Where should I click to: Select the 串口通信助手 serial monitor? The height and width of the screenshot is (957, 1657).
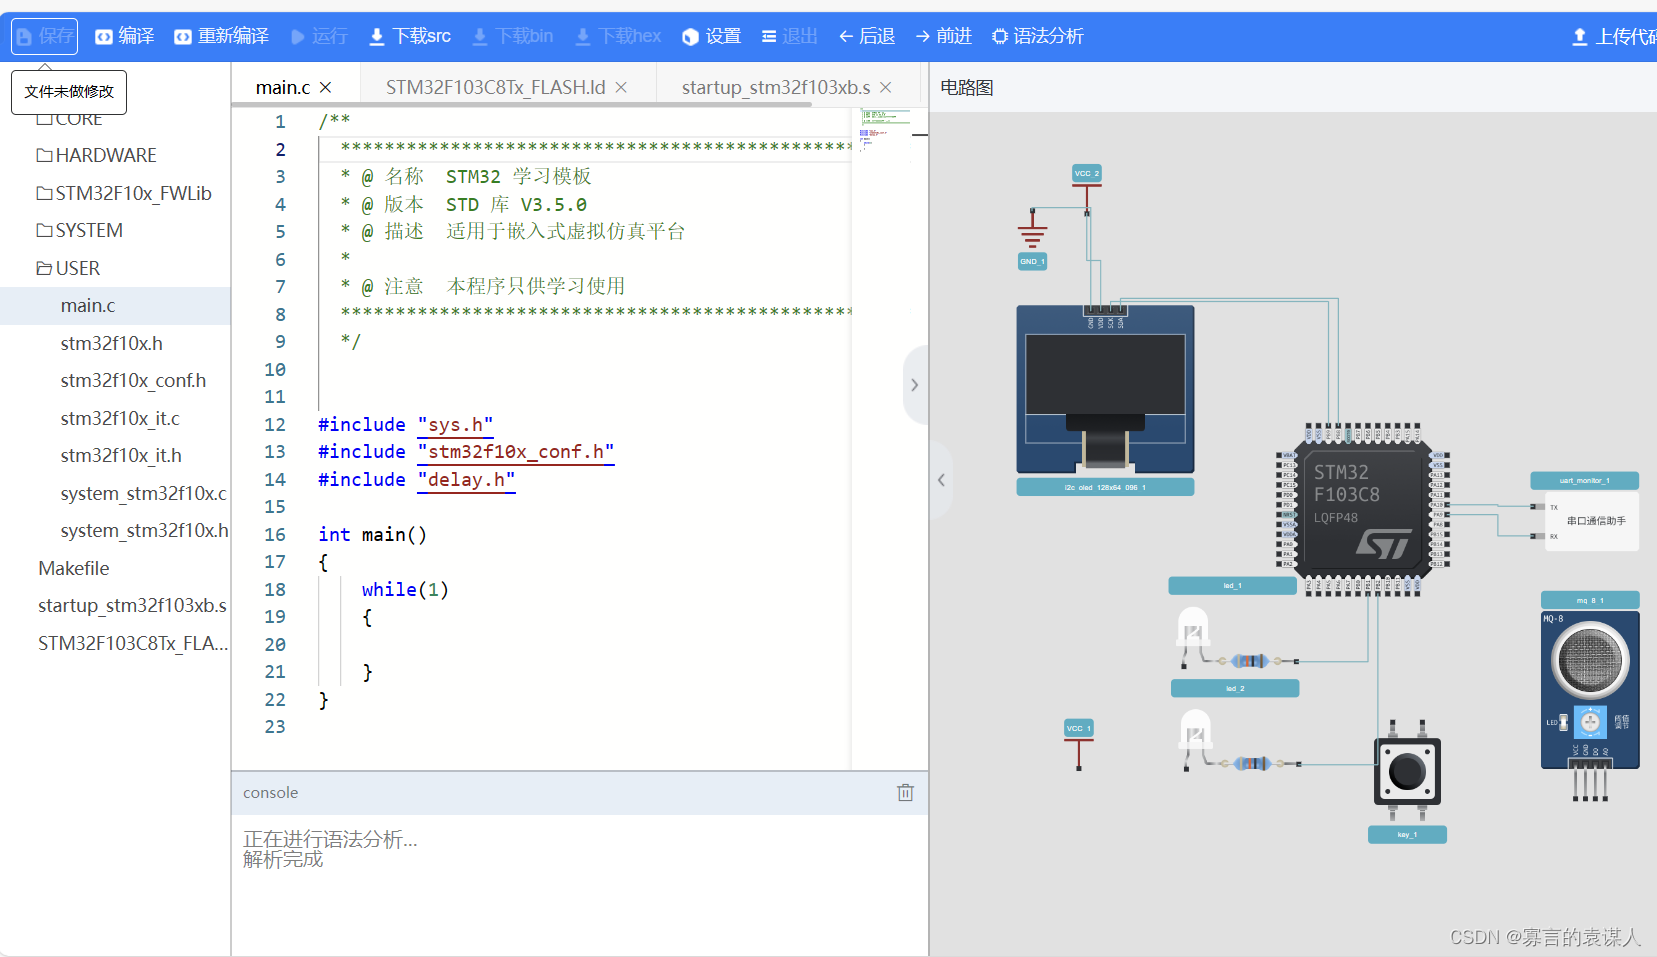tap(1590, 521)
